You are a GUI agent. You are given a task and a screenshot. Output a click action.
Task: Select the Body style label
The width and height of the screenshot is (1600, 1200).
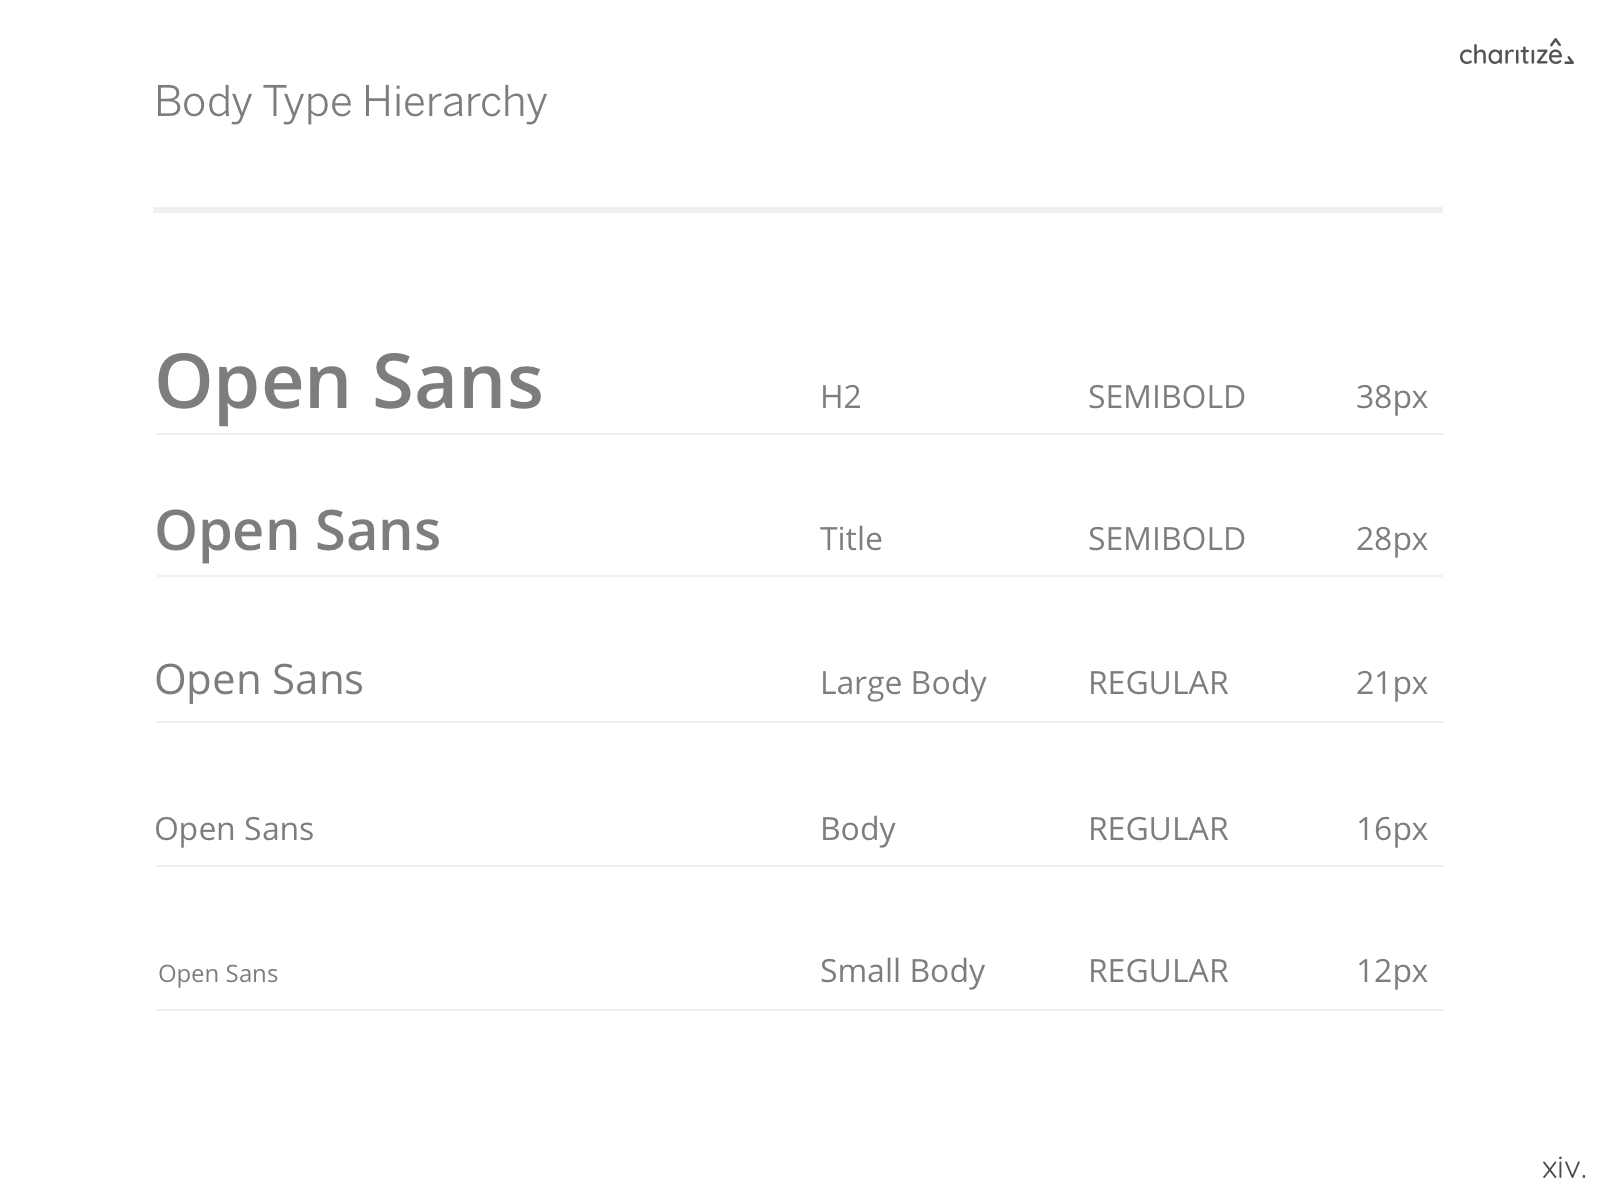click(857, 830)
